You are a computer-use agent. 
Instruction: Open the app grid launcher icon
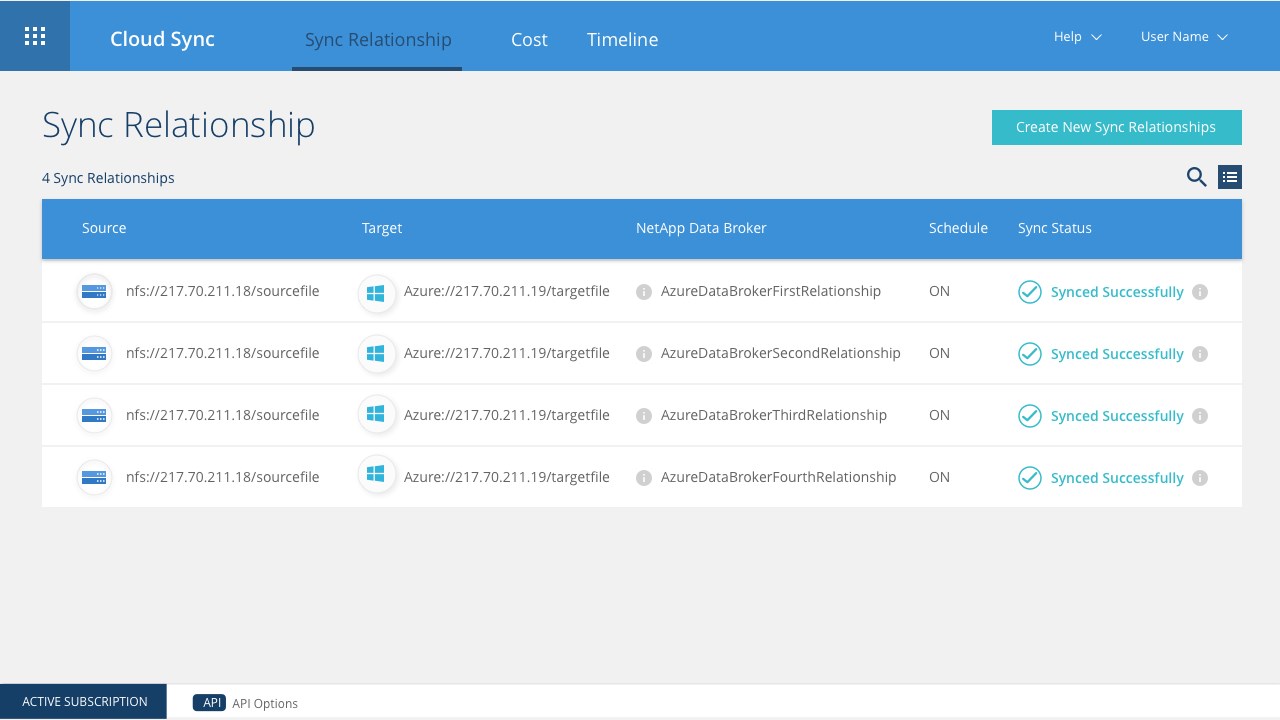click(x=35, y=36)
